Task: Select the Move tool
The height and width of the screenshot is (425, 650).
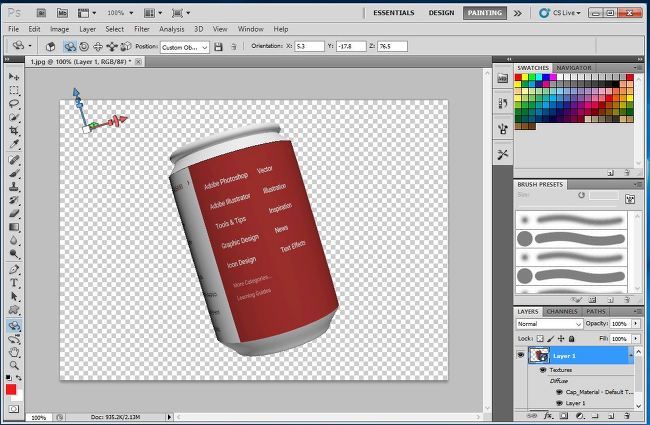Action: coord(14,77)
